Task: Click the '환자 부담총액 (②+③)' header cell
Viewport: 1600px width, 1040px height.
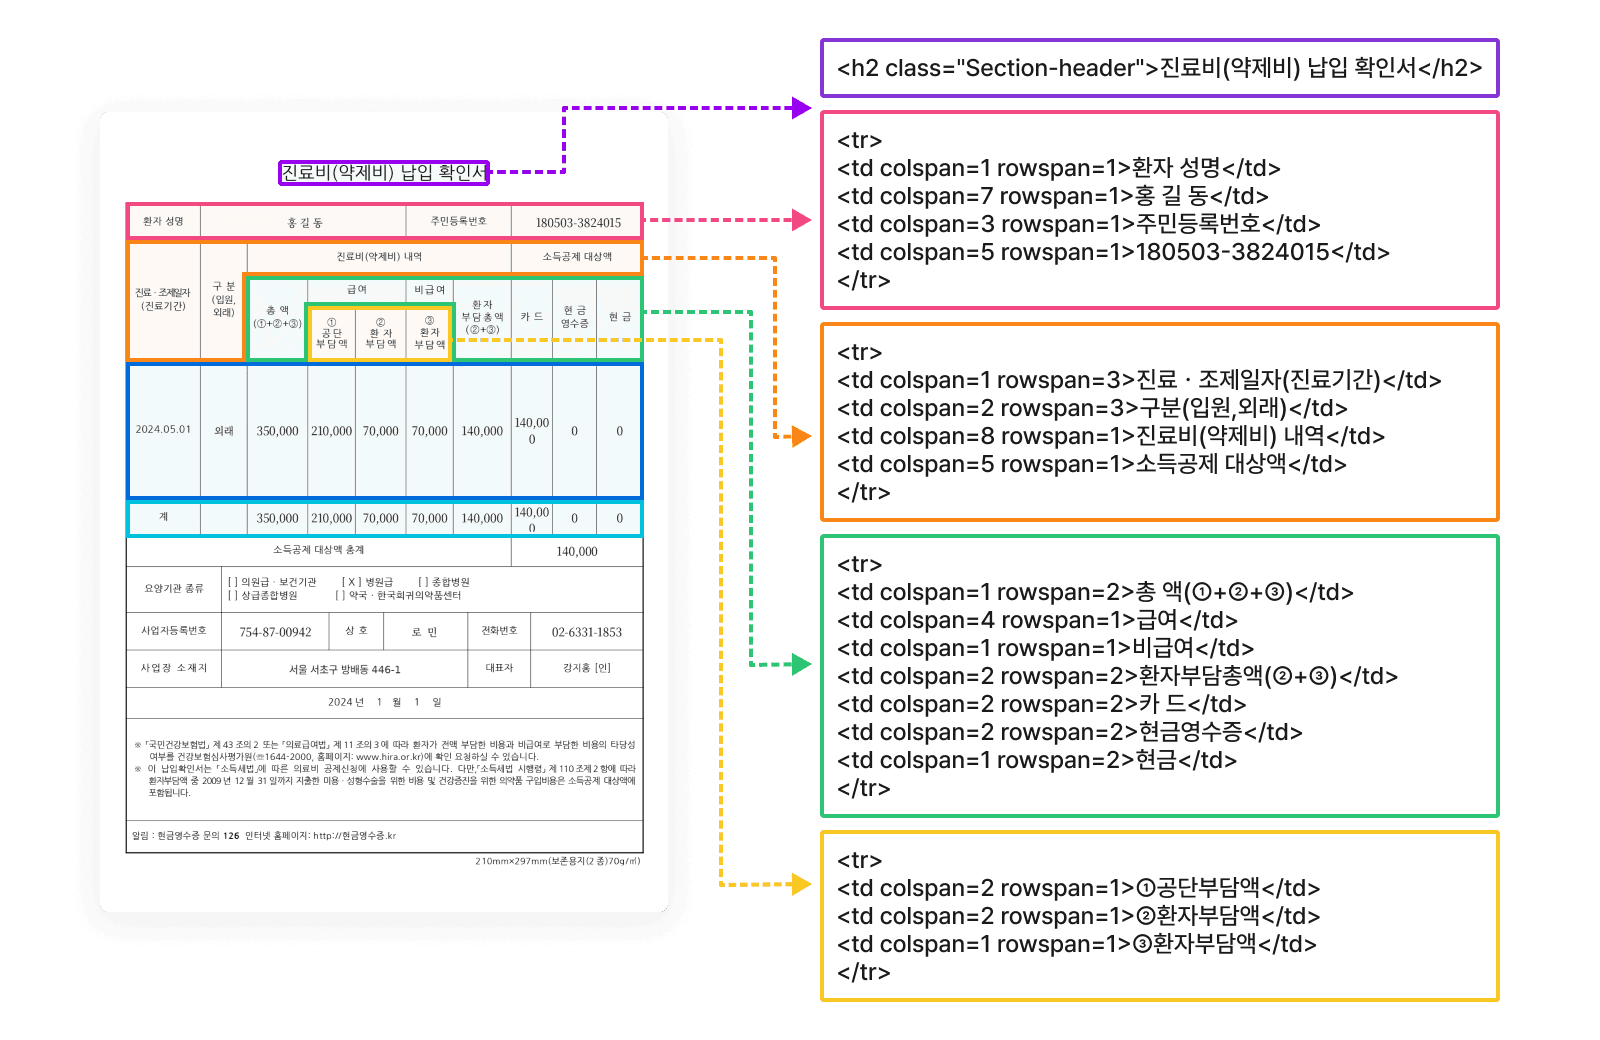Action: [x=482, y=317]
